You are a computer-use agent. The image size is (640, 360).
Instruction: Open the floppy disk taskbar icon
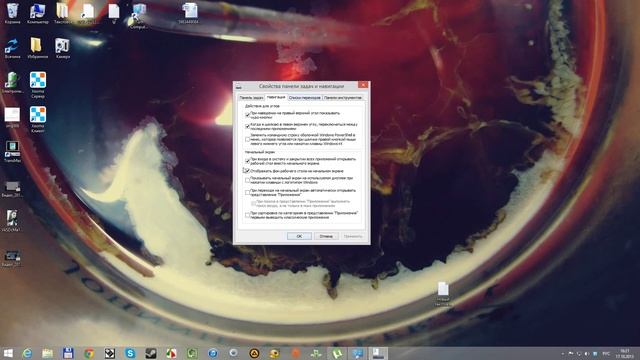pos(68,353)
